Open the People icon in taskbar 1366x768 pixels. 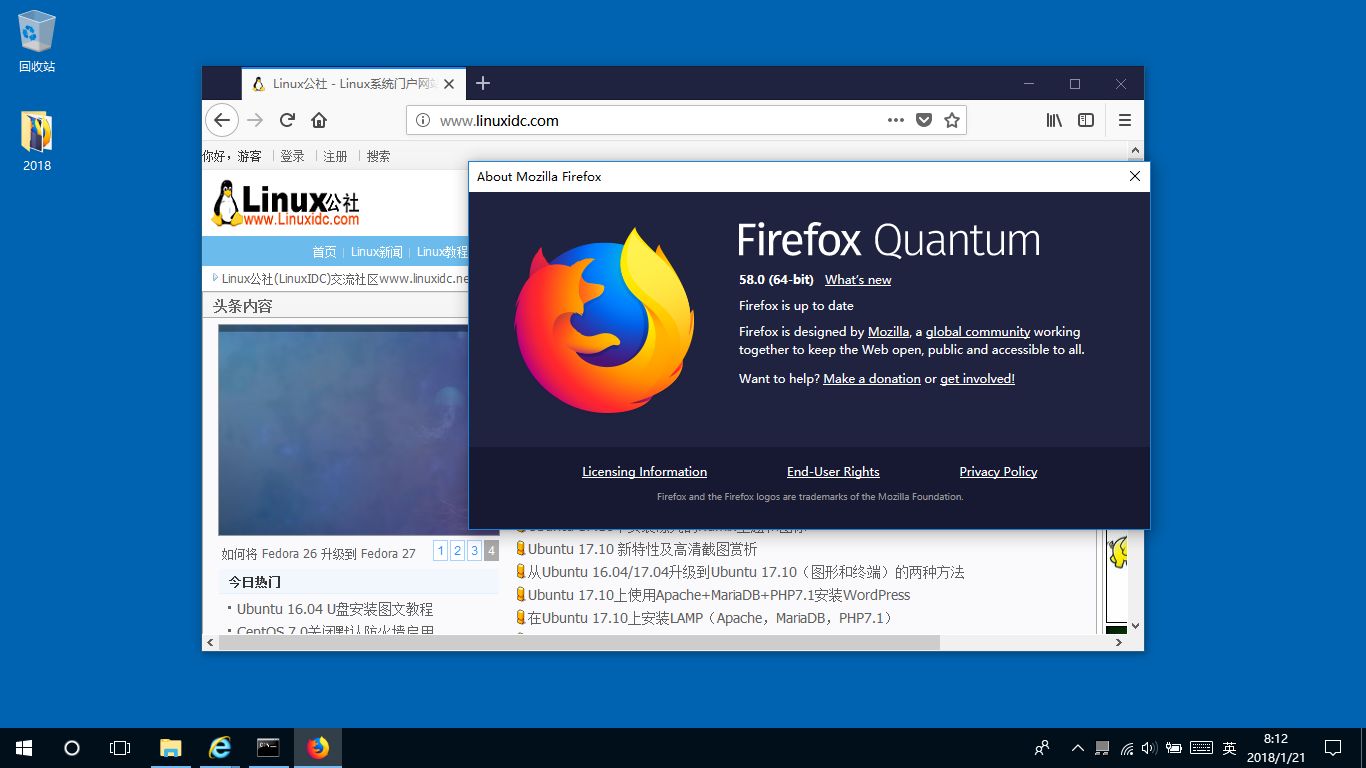[1042, 747]
